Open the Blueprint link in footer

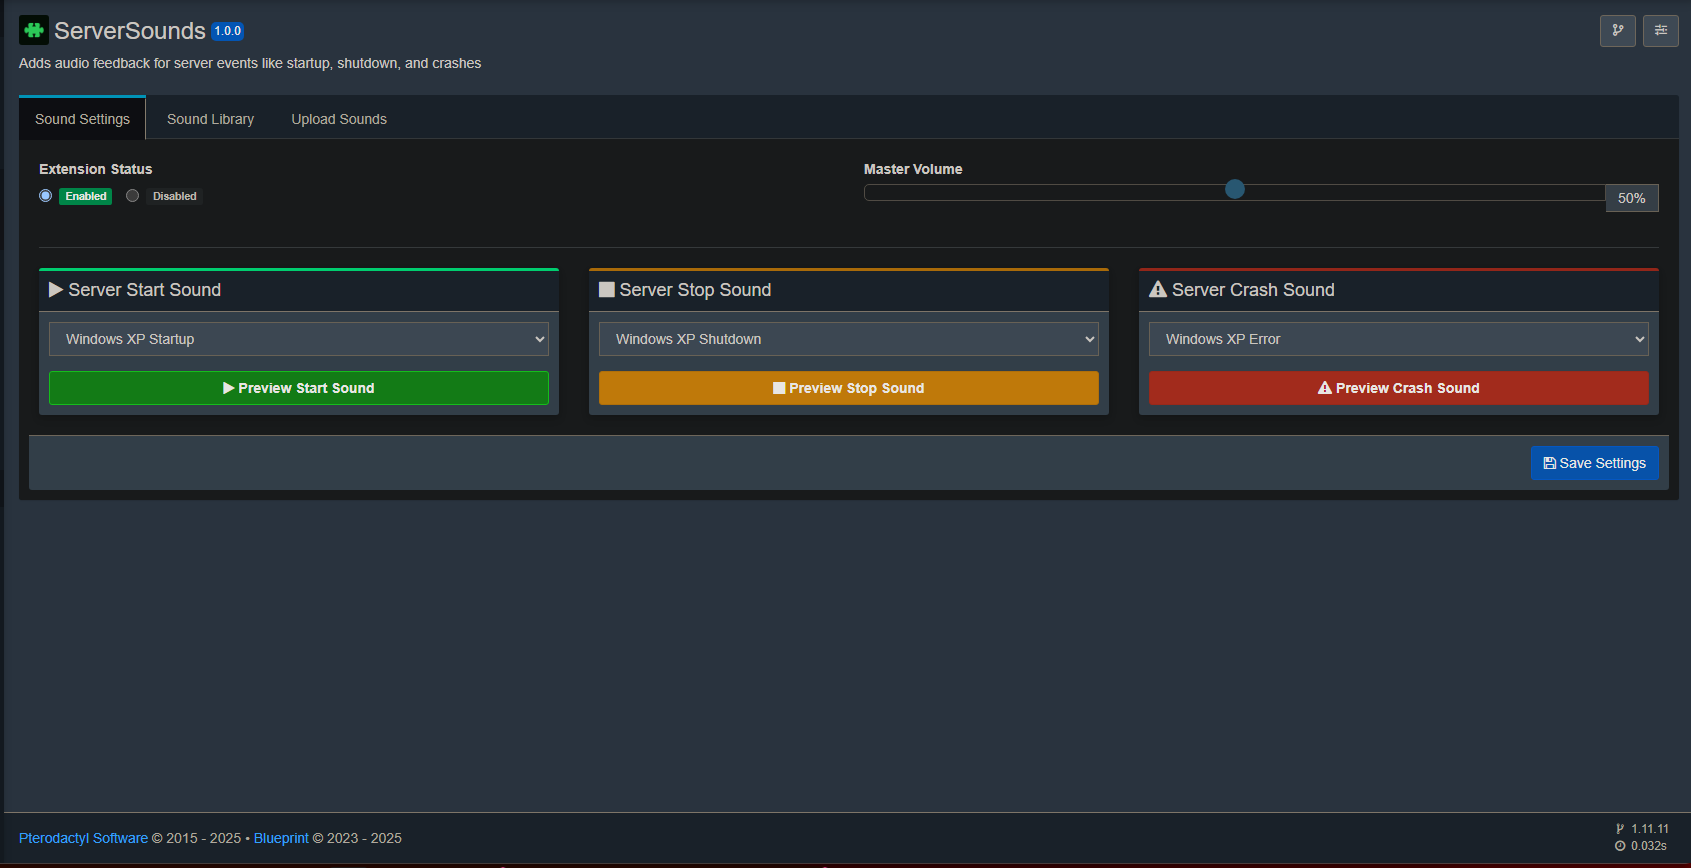pyautogui.click(x=281, y=838)
